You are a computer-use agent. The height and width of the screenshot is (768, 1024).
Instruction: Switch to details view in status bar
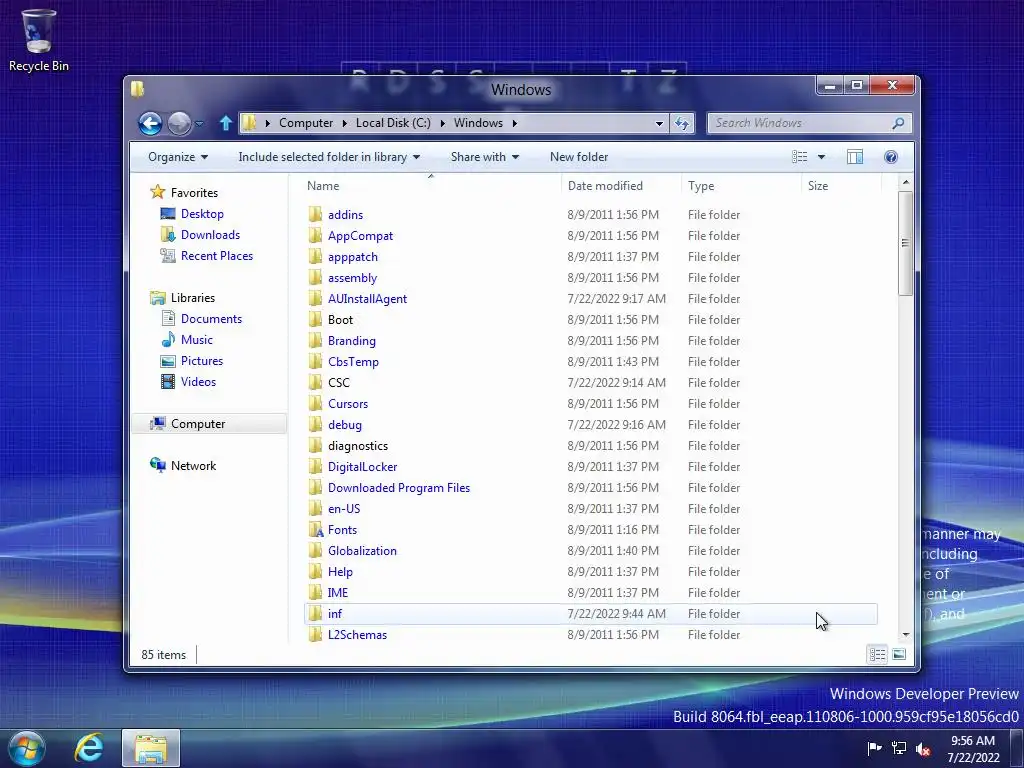[x=877, y=654]
